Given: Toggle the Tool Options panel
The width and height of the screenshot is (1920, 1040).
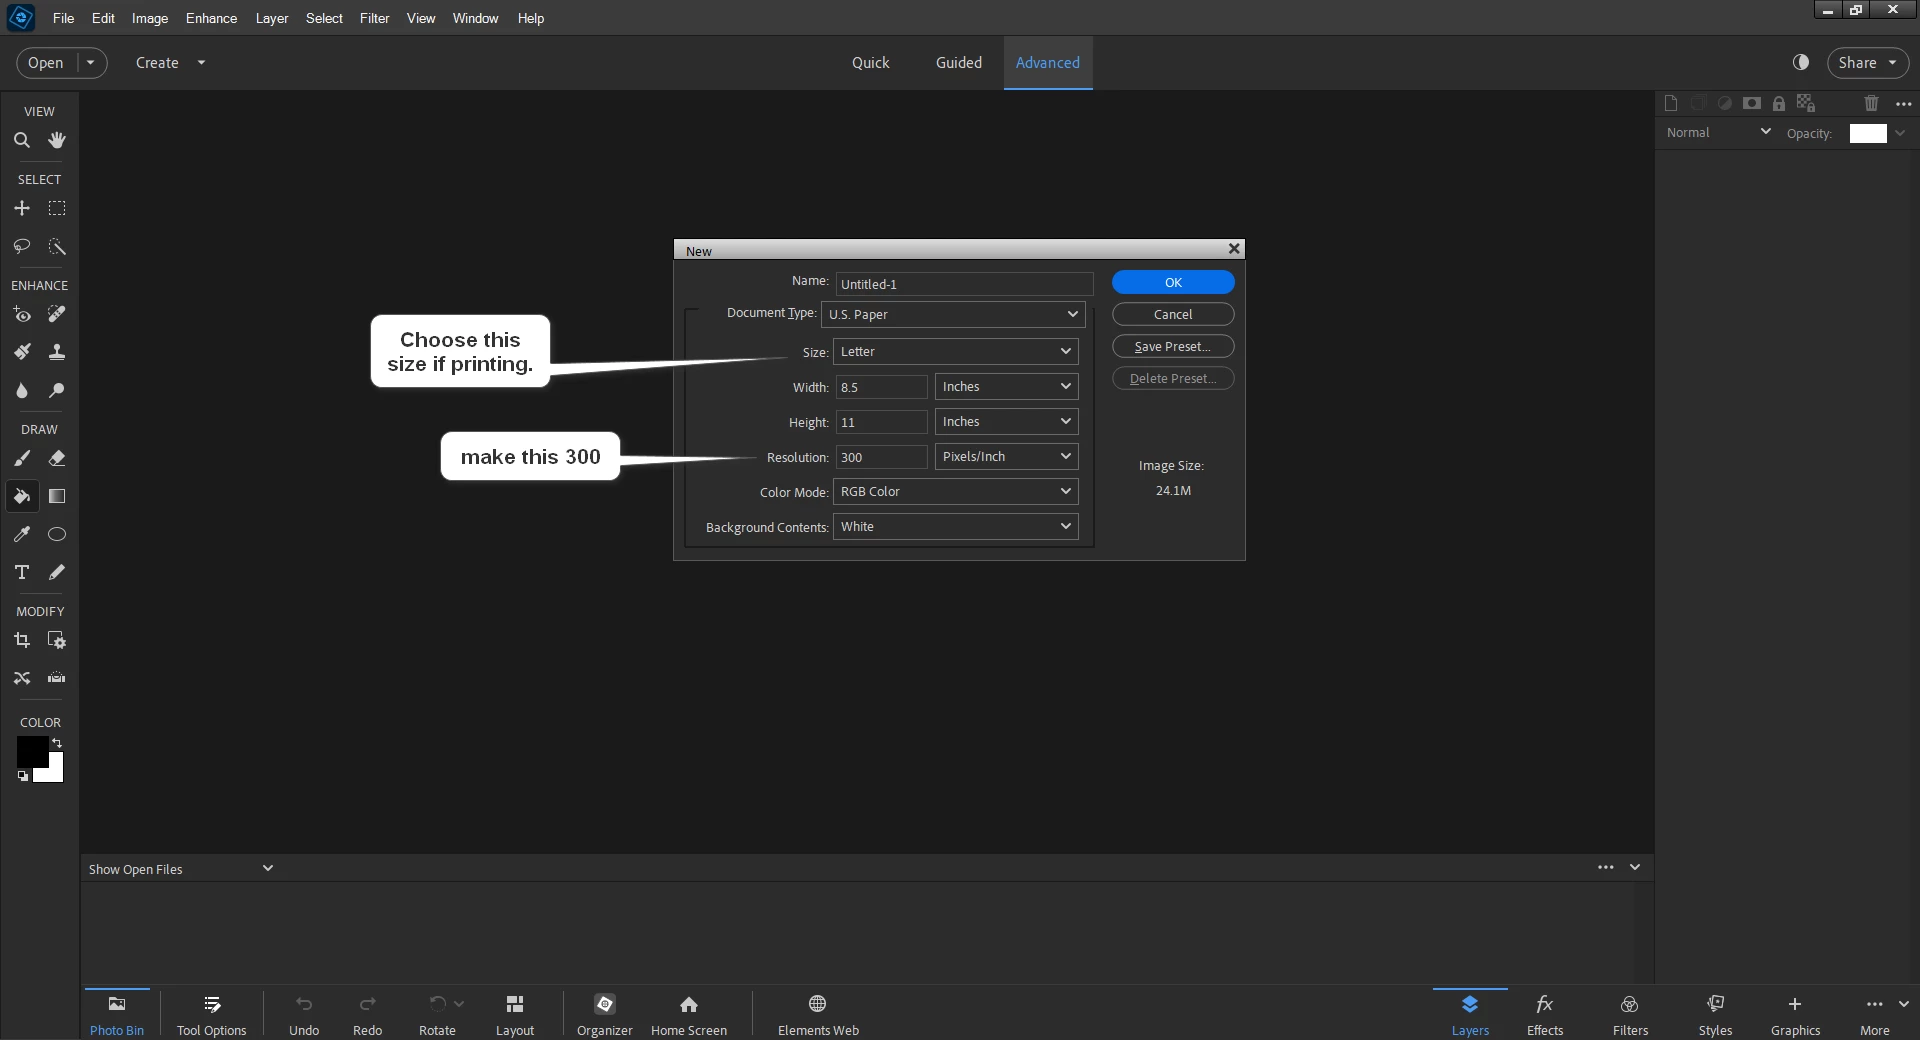Looking at the screenshot, I should [x=211, y=1014].
